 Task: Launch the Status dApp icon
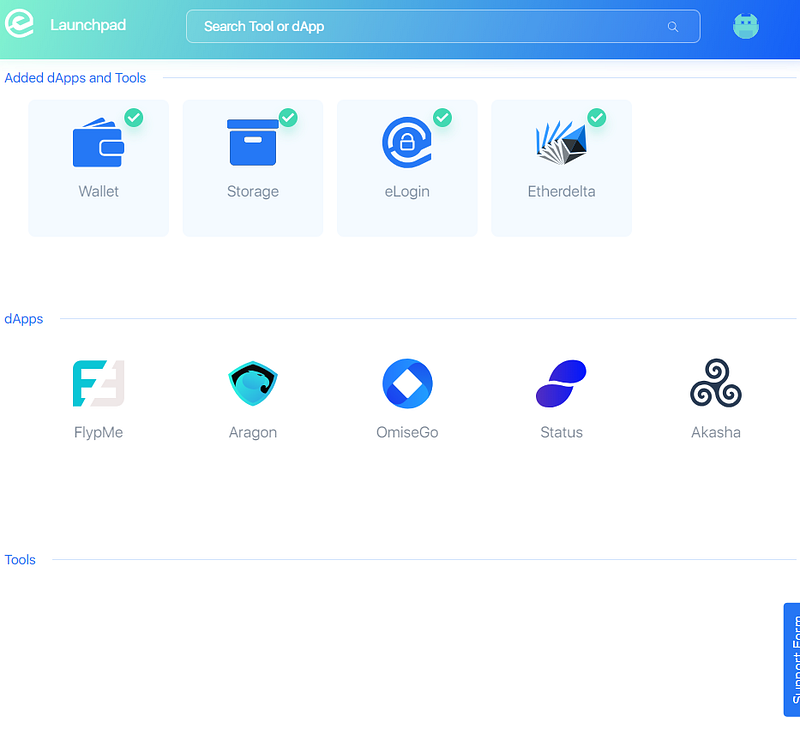[x=561, y=383]
